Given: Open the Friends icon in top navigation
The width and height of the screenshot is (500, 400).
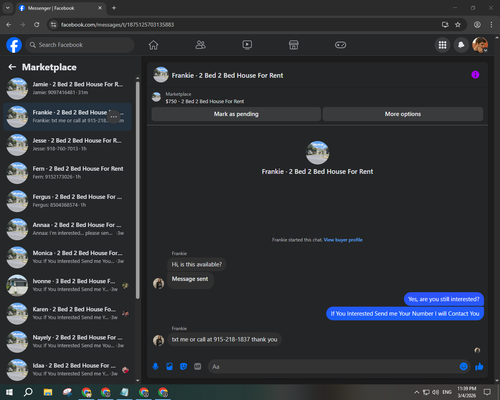Looking at the screenshot, I should [x=200, y=45].
